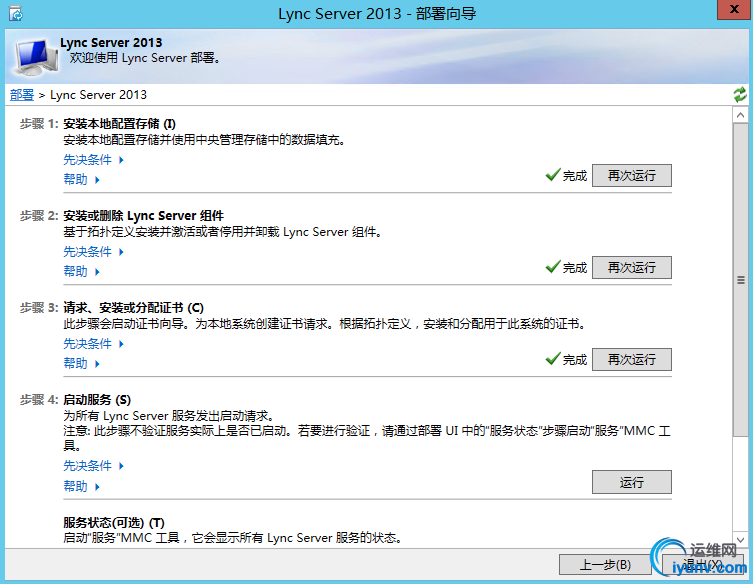
Task: Click the step 2 完成 checkmark status
Action: (x=567, y=268)
